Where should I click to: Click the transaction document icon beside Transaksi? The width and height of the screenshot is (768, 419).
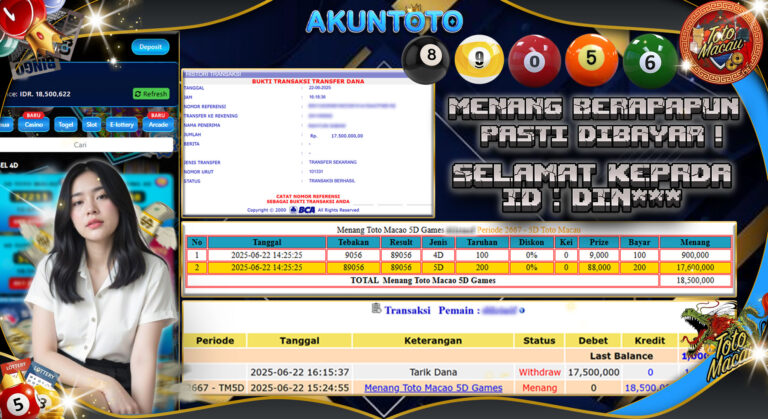376,308
